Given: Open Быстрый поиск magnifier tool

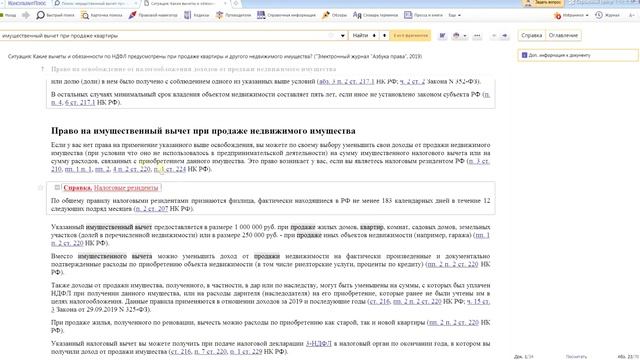Looking at the screenshot, I should (x=55, y=15).
